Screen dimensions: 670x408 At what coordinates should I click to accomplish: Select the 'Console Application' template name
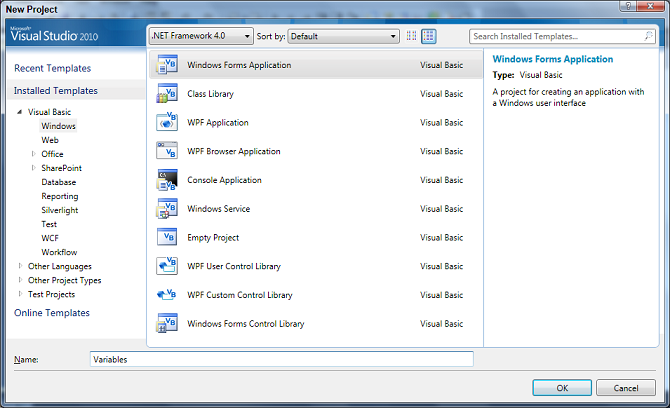coord(224,180)
